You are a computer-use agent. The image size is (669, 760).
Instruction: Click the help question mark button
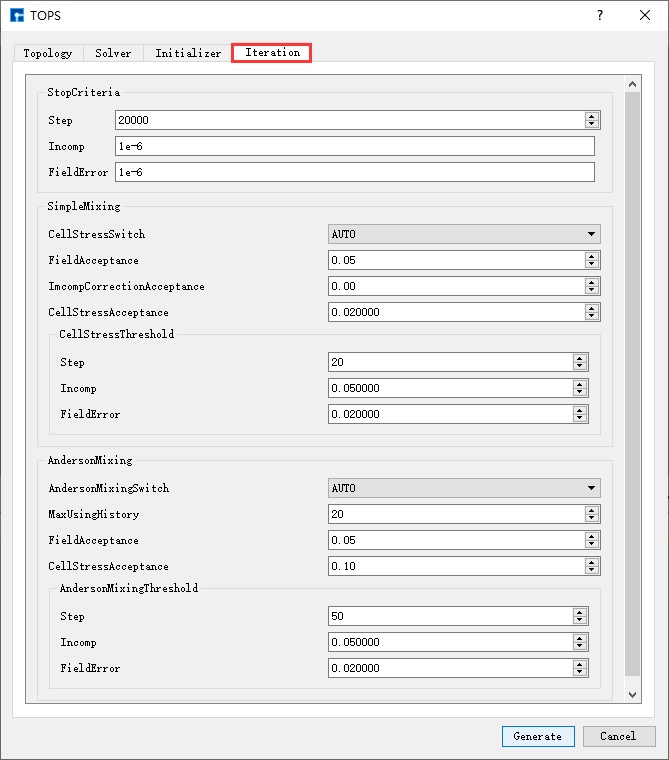[600, 15]
